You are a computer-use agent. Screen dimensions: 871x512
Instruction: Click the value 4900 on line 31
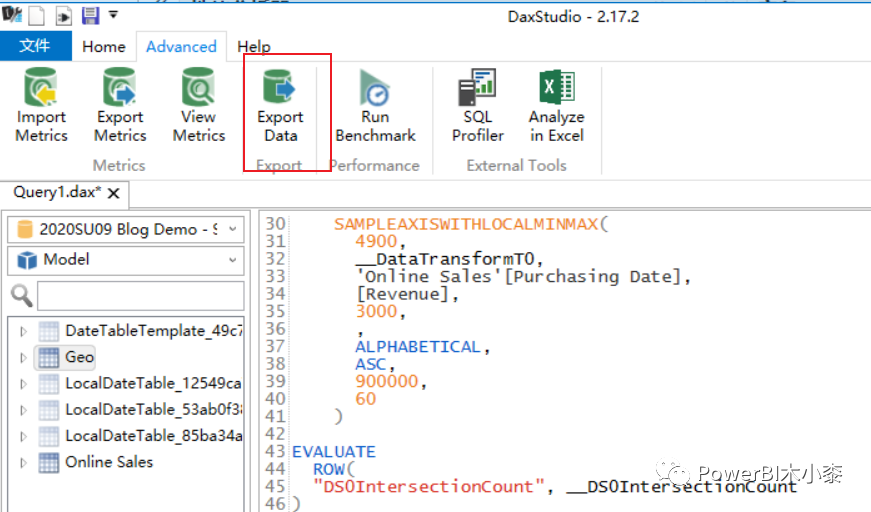(x=376, y=242)
